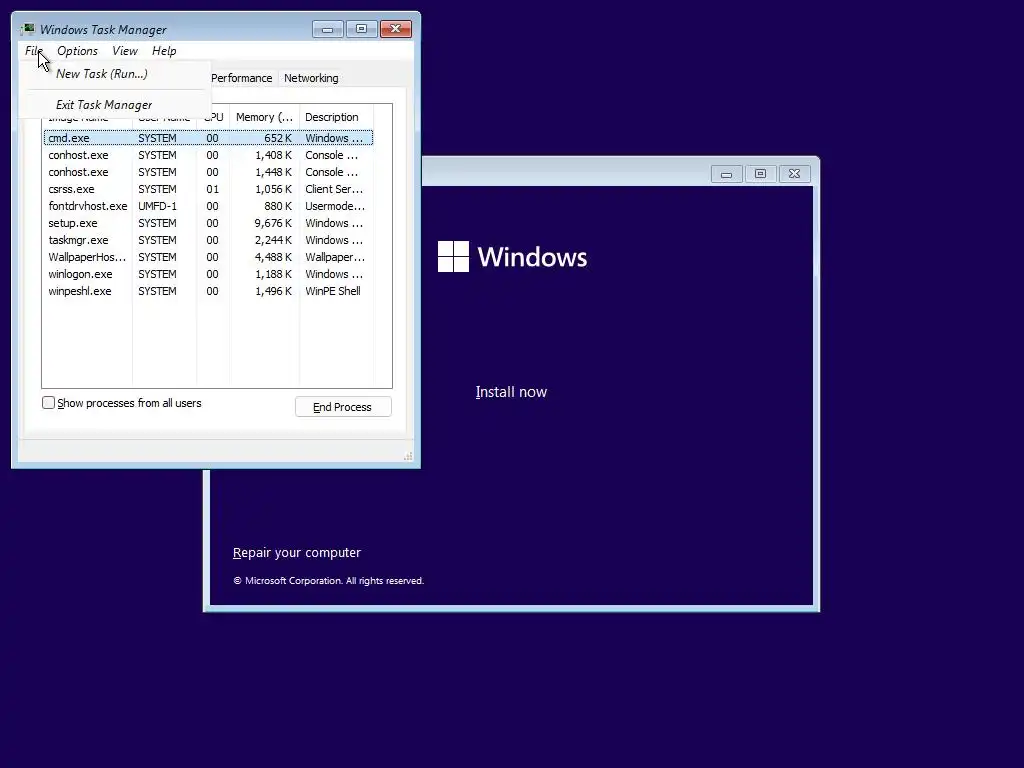Click the Windows logo in Setup window
Viewport: 1024px width, 768px height.
[x=453, y=257]
